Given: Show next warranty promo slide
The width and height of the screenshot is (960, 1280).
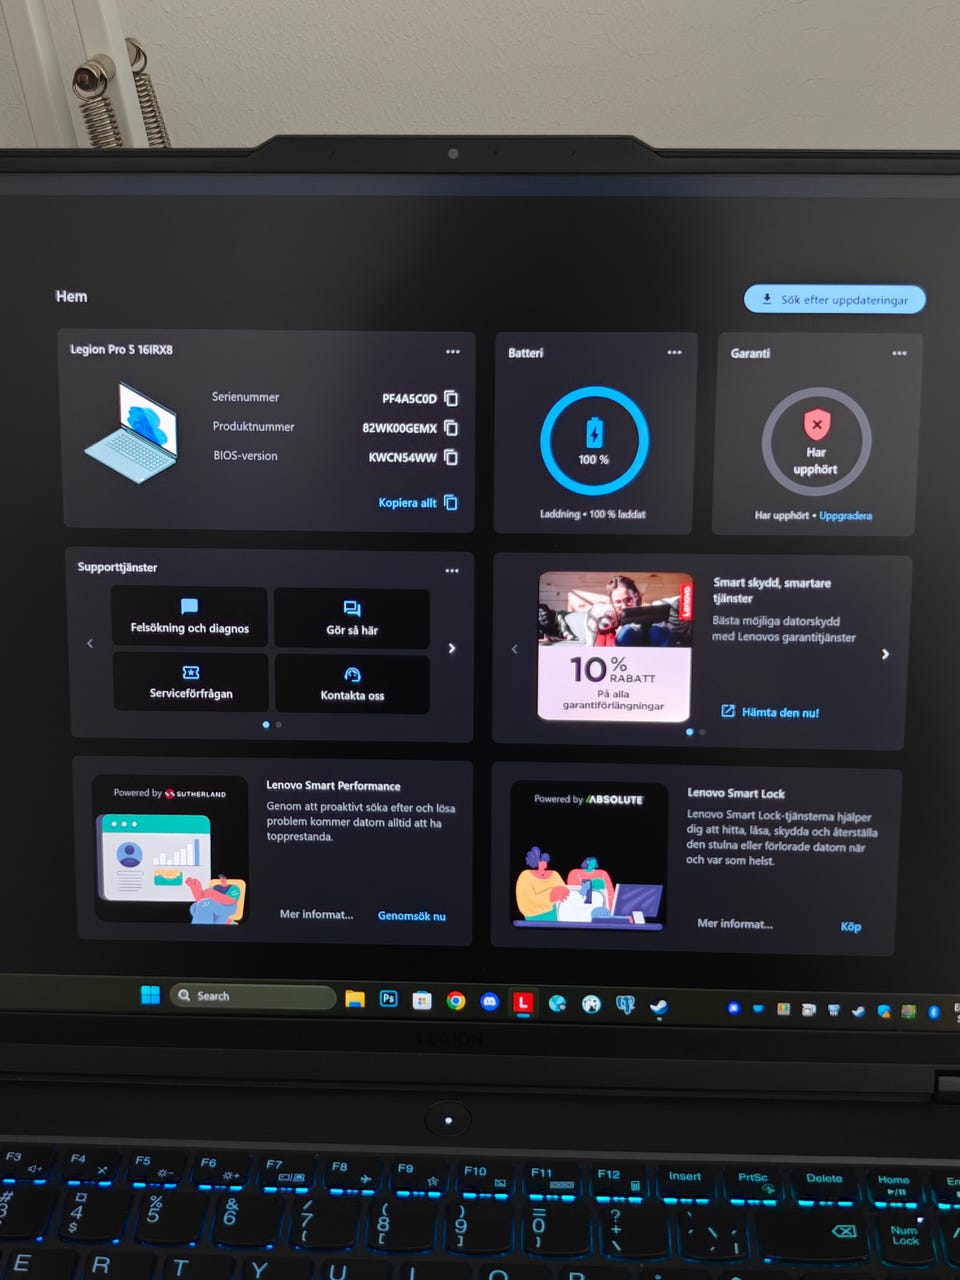Looking at the screenshot, I should (885, 654).
